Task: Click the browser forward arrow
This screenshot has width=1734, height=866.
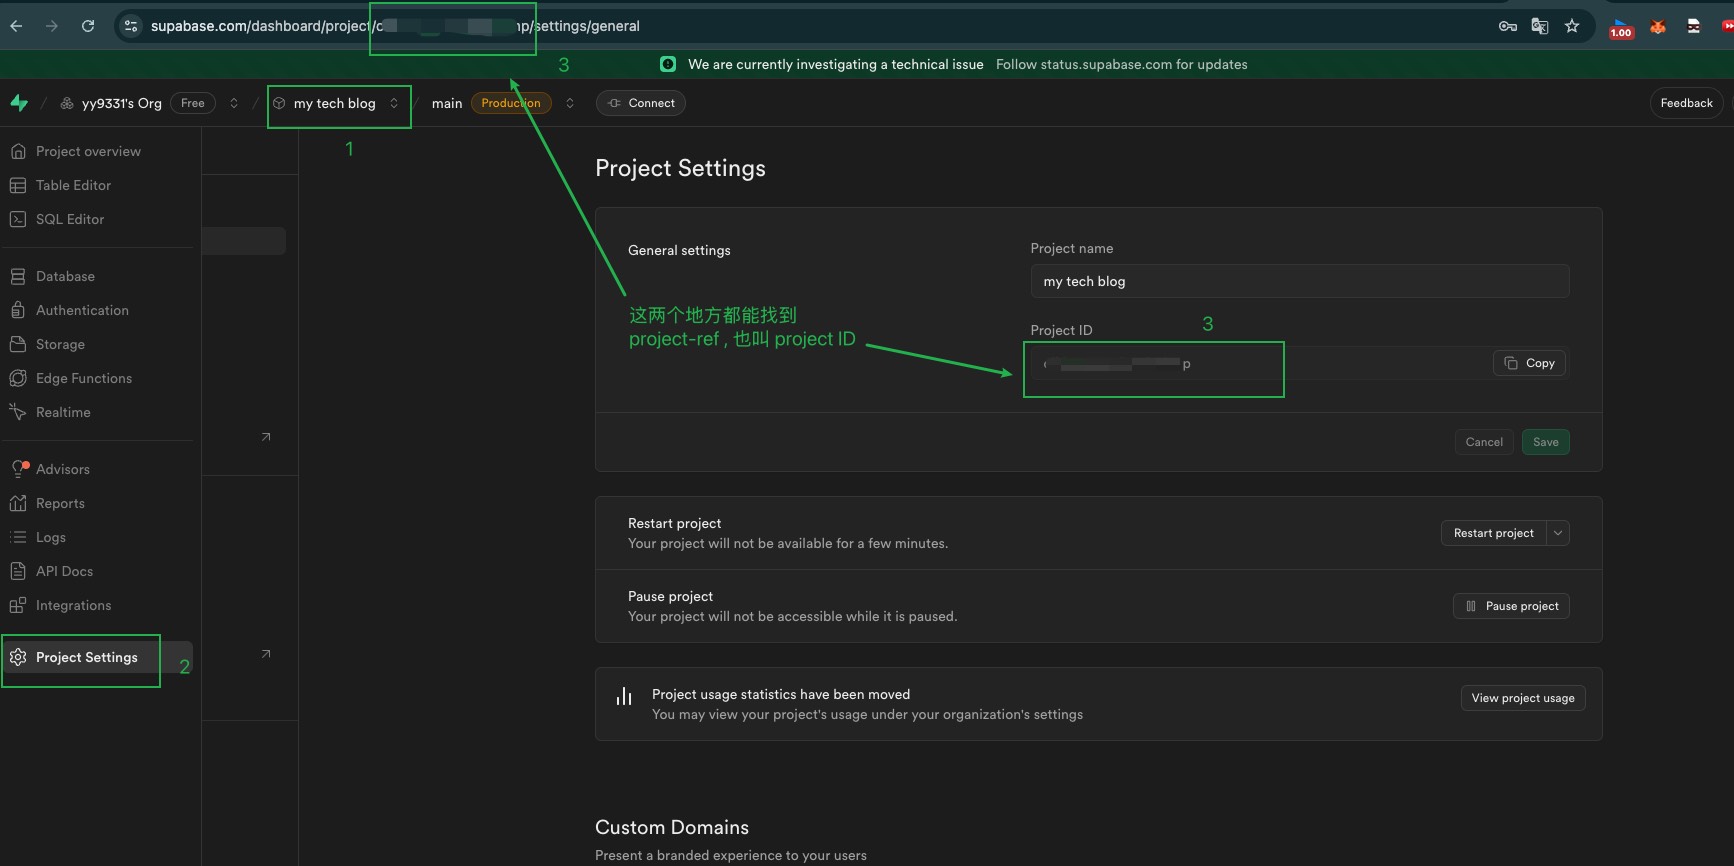Action: tap(52, 26)
